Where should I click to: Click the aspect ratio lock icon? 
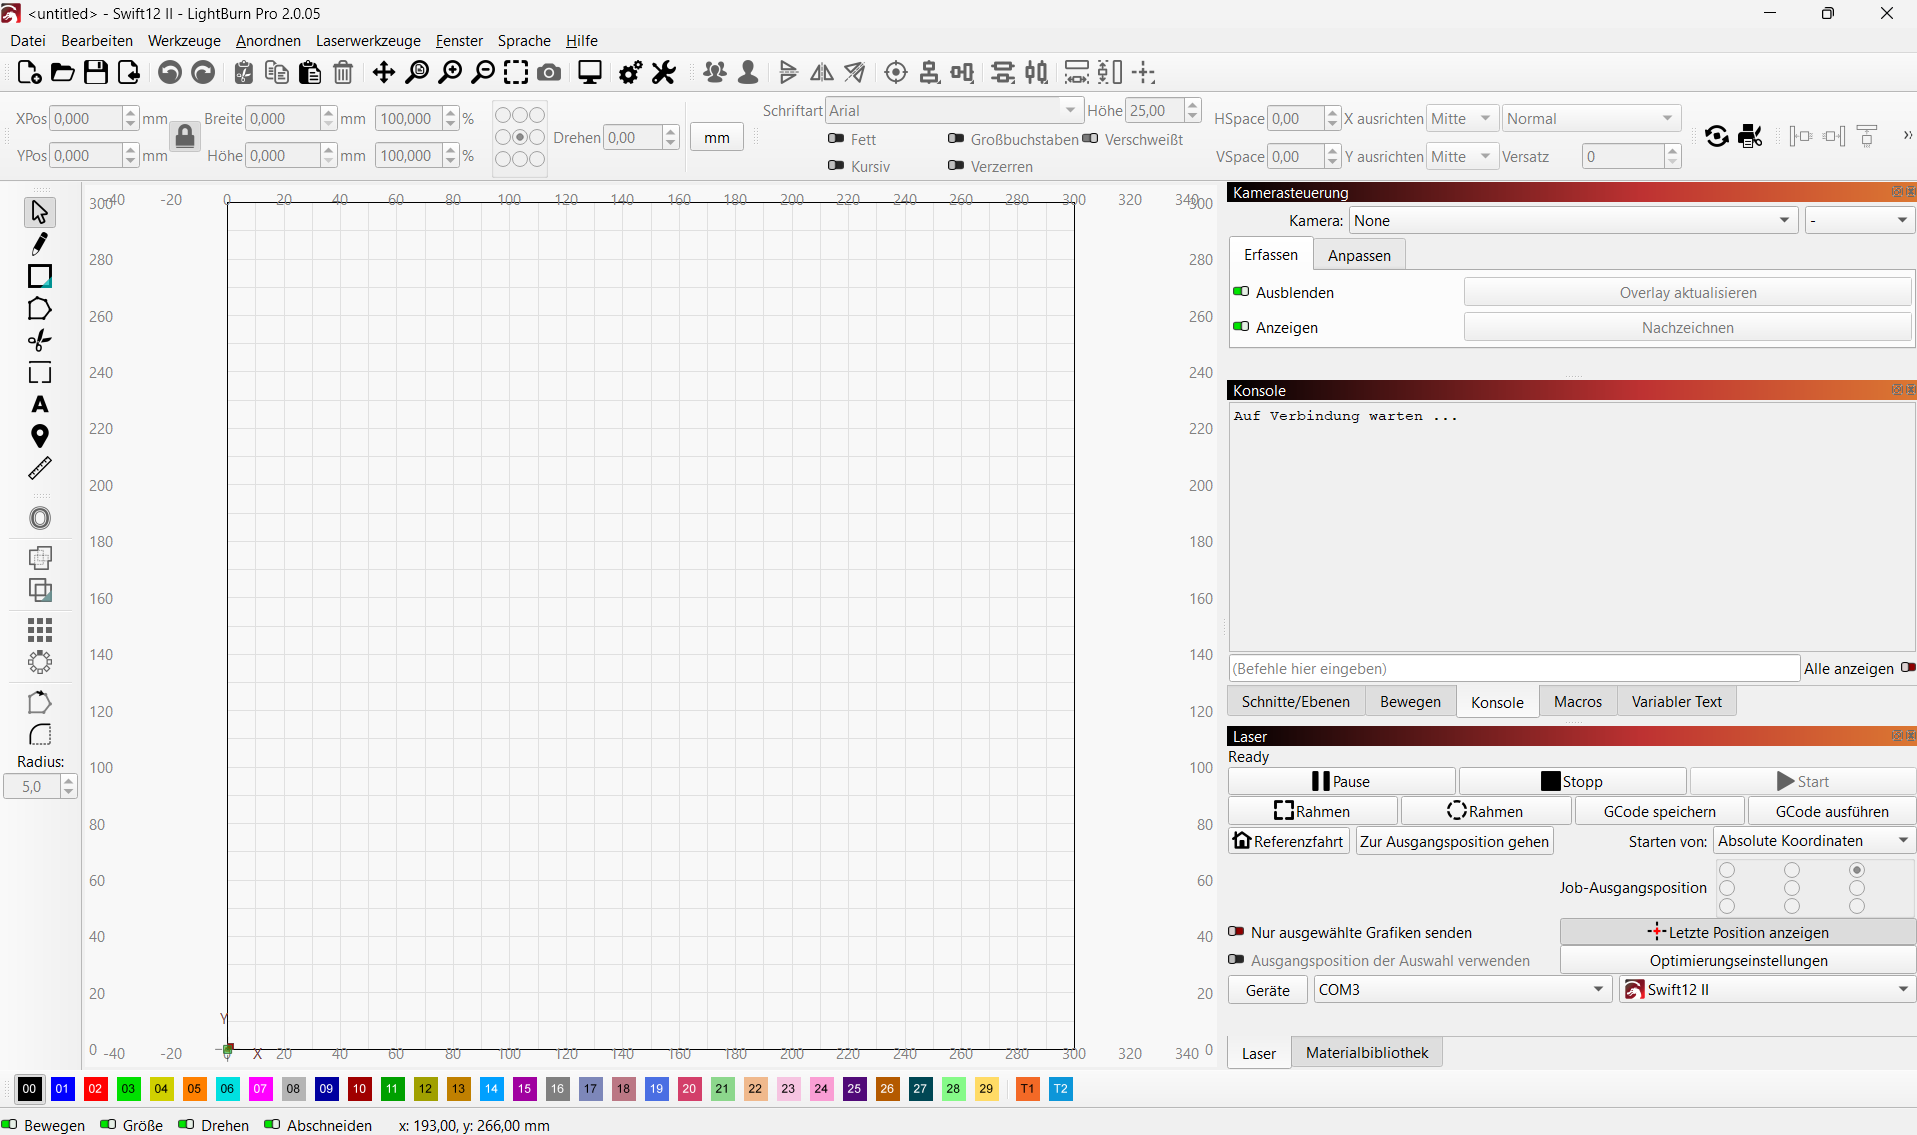(185, 136)
